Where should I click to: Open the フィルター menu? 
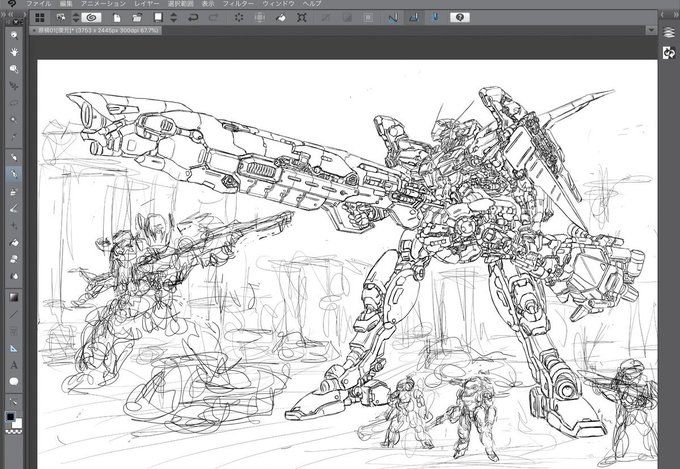pos(238,3)
